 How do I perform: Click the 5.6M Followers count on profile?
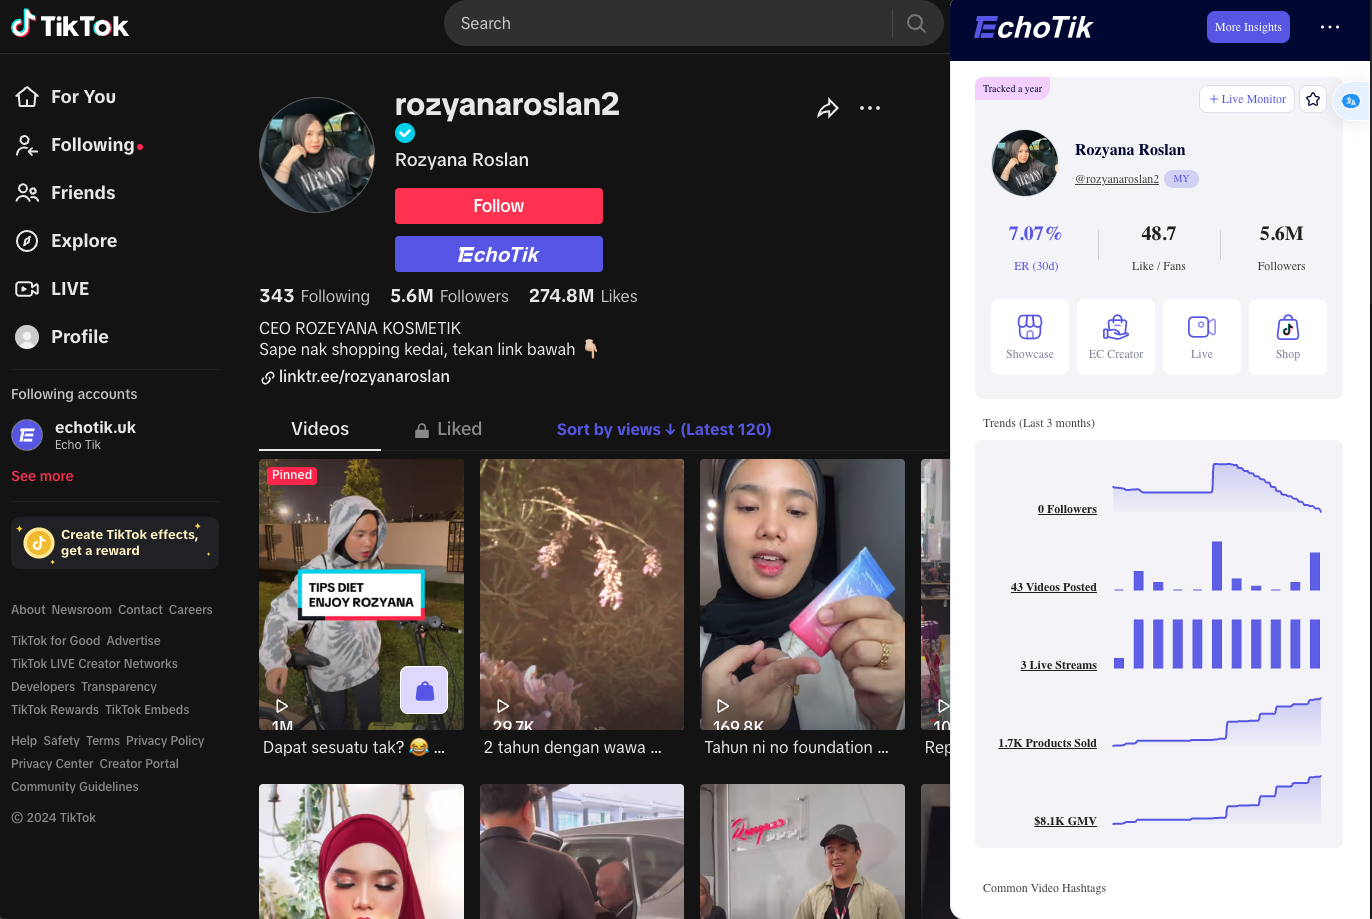tap(449, 296)
